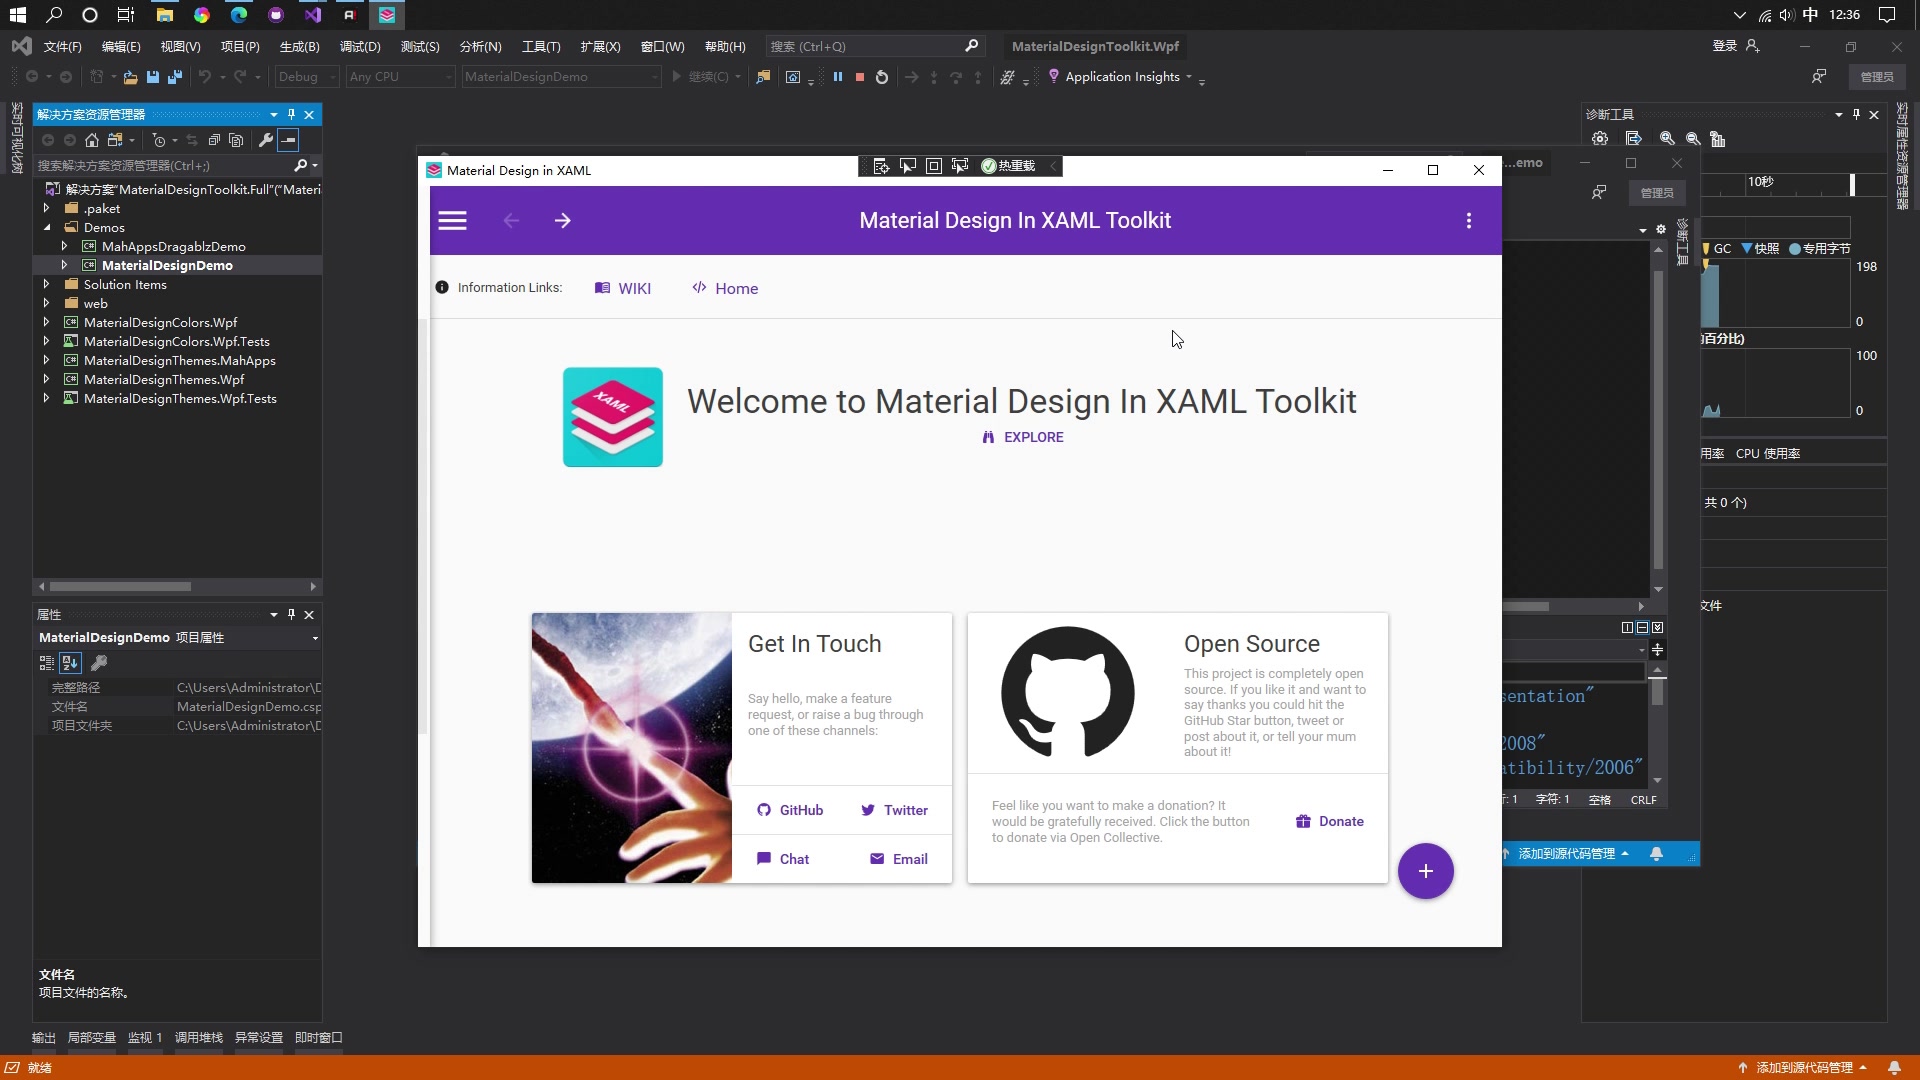Click the stop debugging red square icon

tap(859, 77)
